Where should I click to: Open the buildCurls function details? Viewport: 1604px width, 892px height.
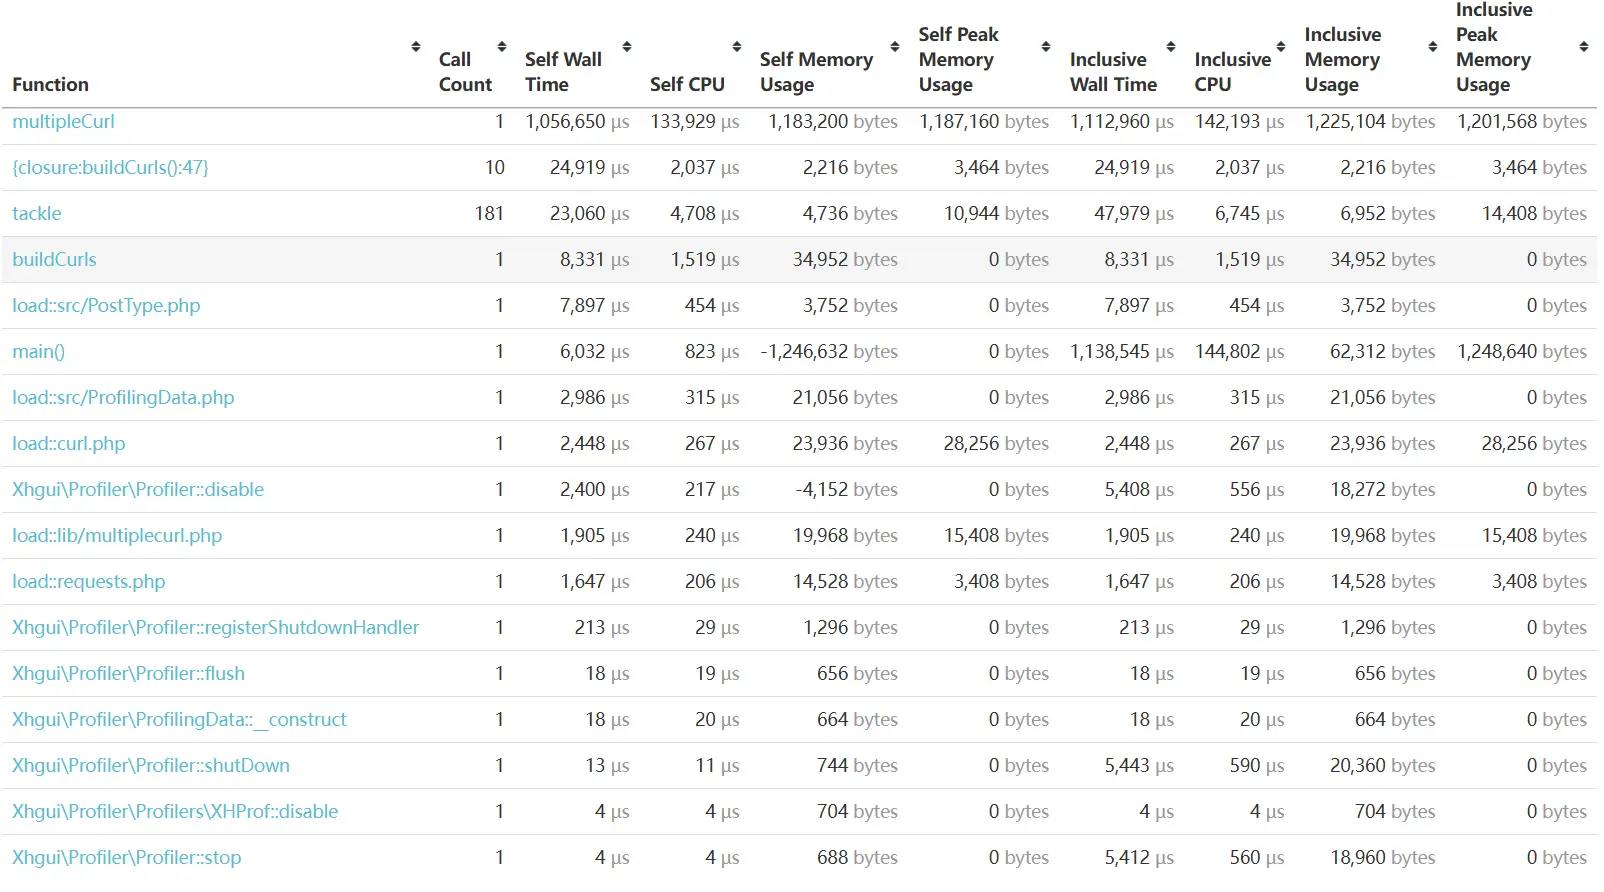[54, 260]
